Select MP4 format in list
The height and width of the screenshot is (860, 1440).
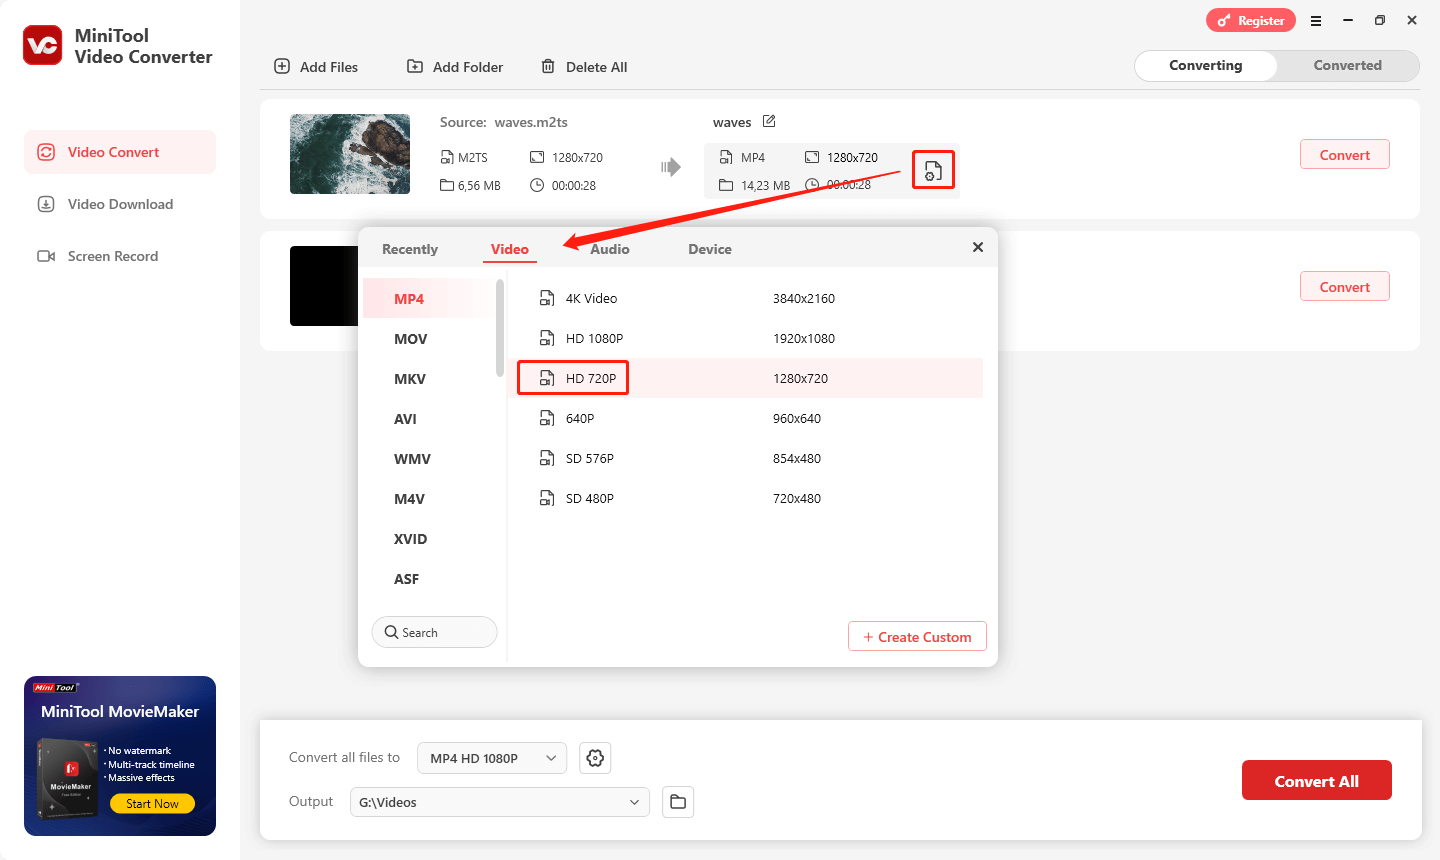pos(428,299)
